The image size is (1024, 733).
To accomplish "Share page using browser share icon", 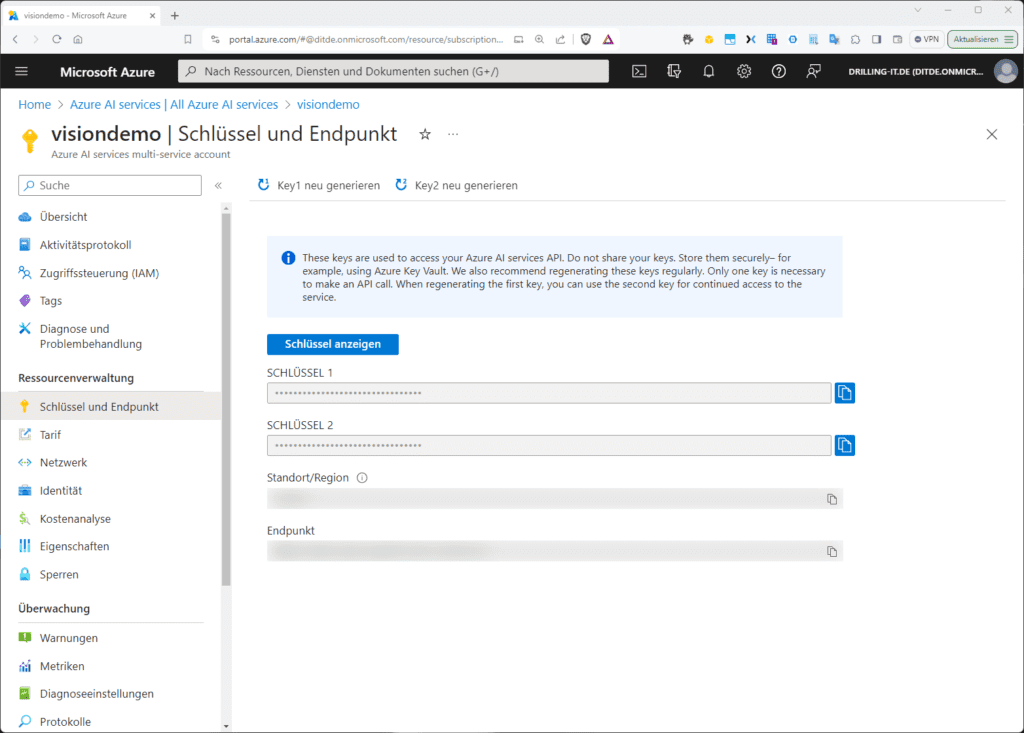I will pyautogui.click(x=560, y=39).
